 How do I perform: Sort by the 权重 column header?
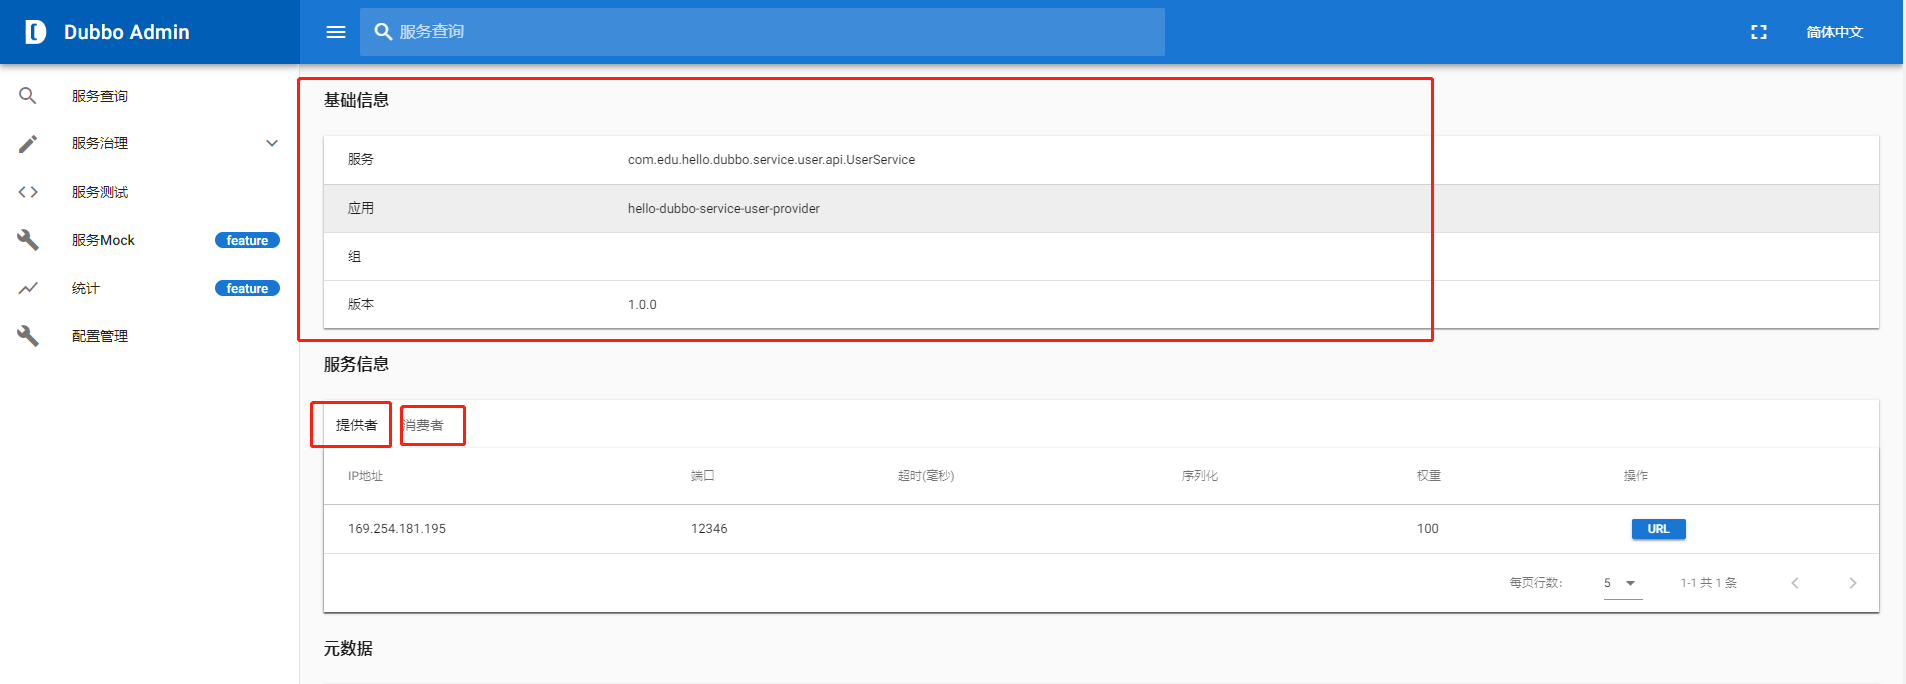[x=1429, y=476]
